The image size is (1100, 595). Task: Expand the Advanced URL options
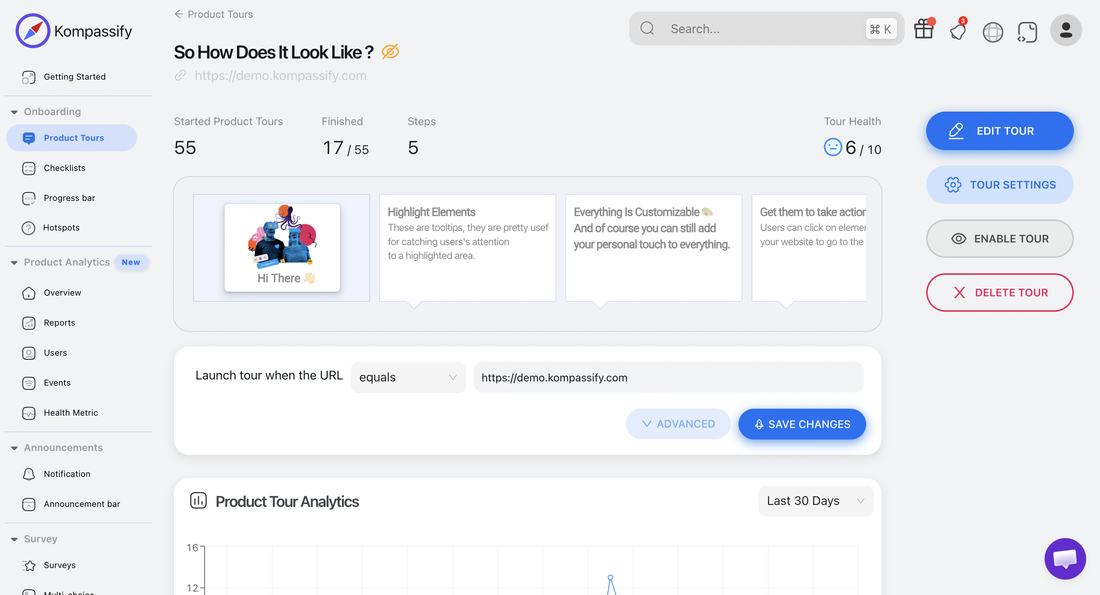tap(678, 423)
